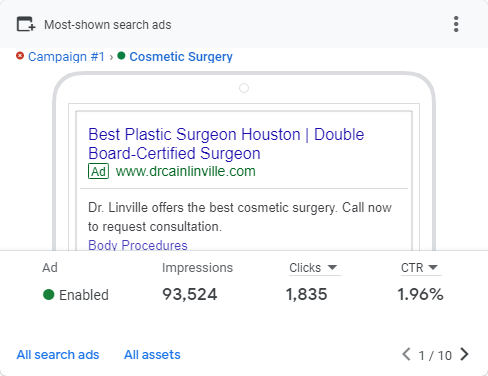488x376 pixels.
Task: Open All search ads link
Action: click(x=58, y=355)
